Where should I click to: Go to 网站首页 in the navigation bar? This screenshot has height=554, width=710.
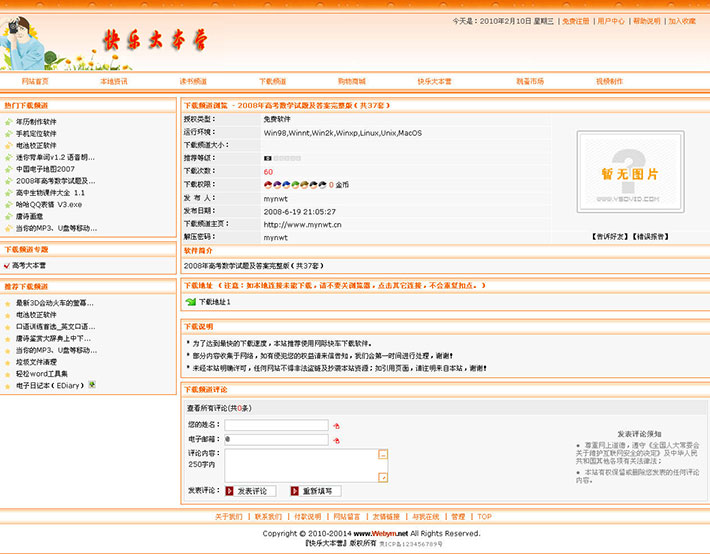pyautogui.click(x=35, y=81)
